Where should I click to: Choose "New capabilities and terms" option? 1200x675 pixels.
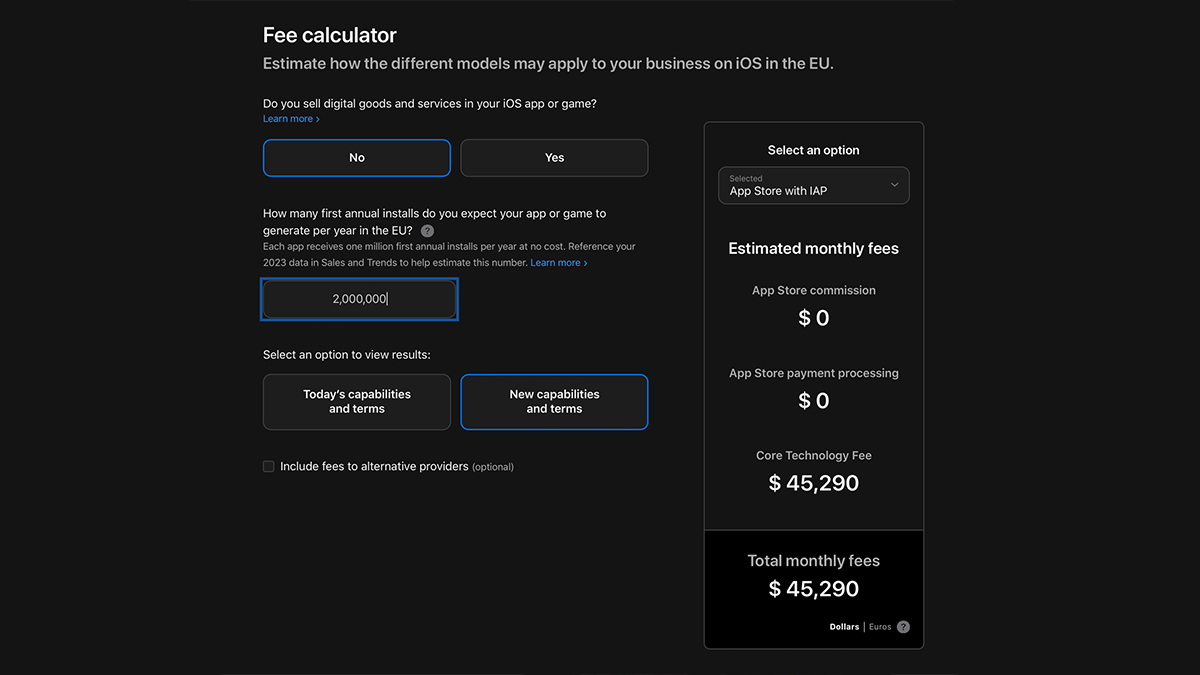pyautogui.click(x=554, y=402)
